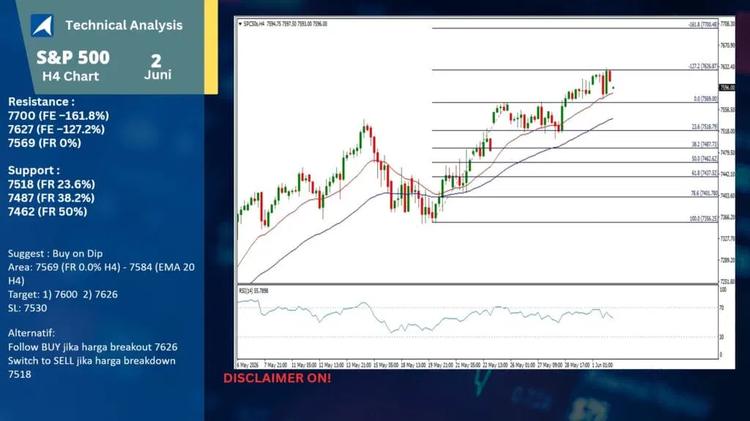Click the -161.8 Fibonacci level label on chart
Screen dimensions: 750x421
[703, 24]
